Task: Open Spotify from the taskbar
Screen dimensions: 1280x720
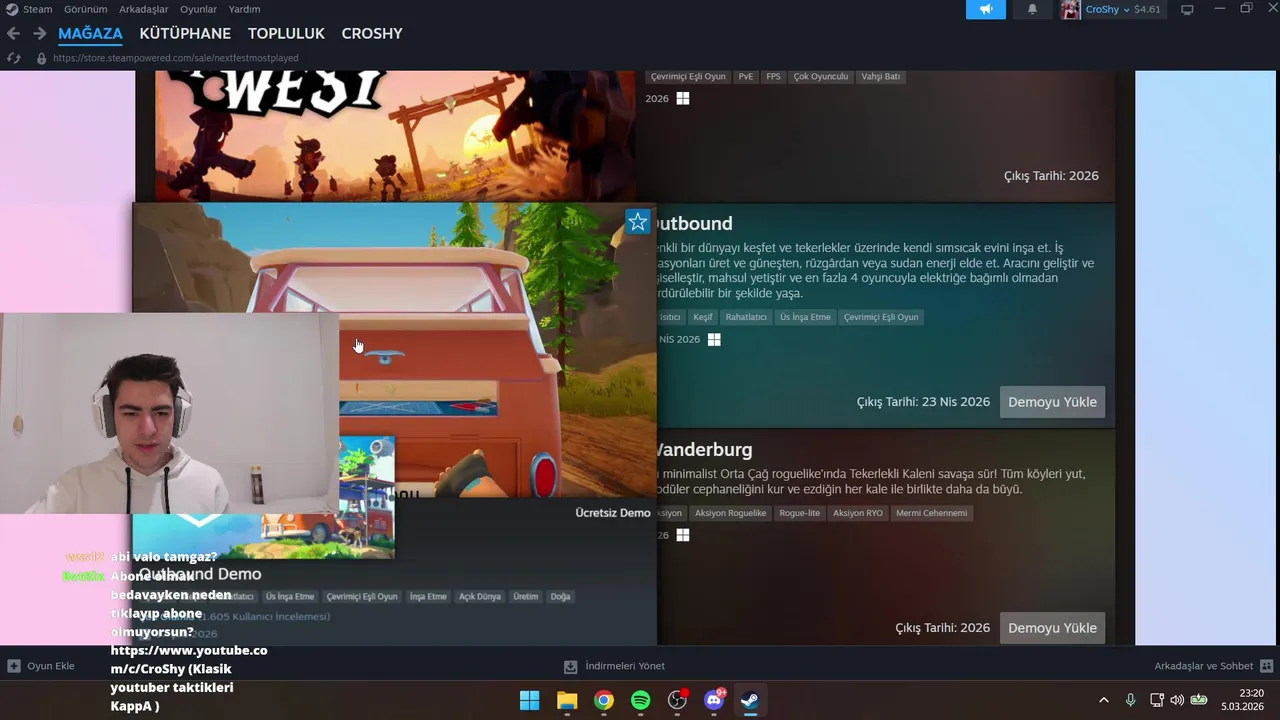Action: [641, 700]
